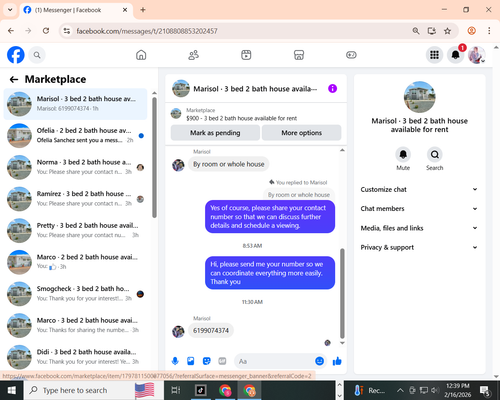Click the chat header house avatar
The image size is (500, 400).
(181, 88)
